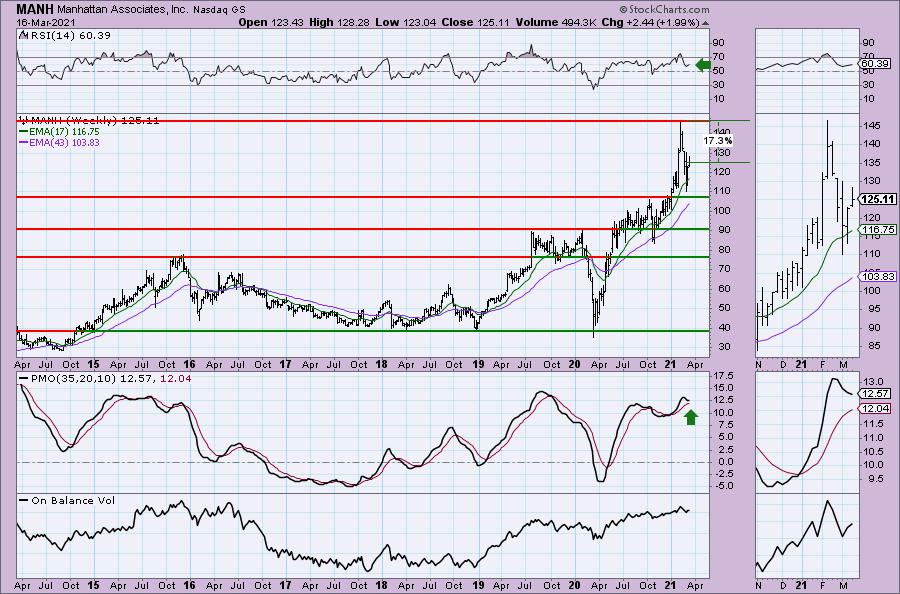Click the 12.04 PMO signal tag on right axis
The image size is (900, 594).
pos(875,409)
